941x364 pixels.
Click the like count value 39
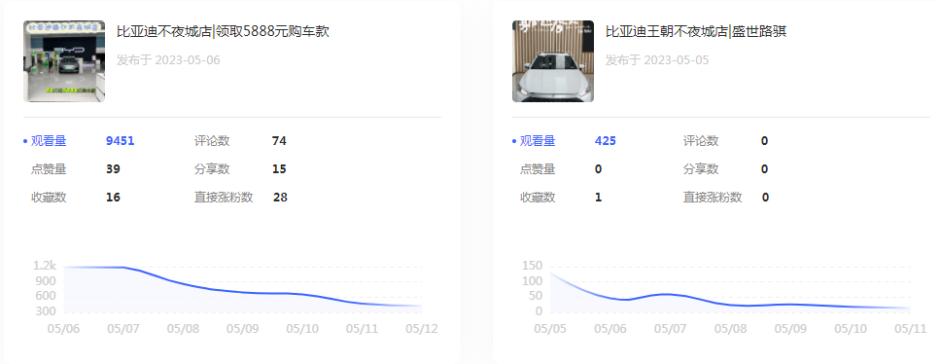click(x=113, y=169)
